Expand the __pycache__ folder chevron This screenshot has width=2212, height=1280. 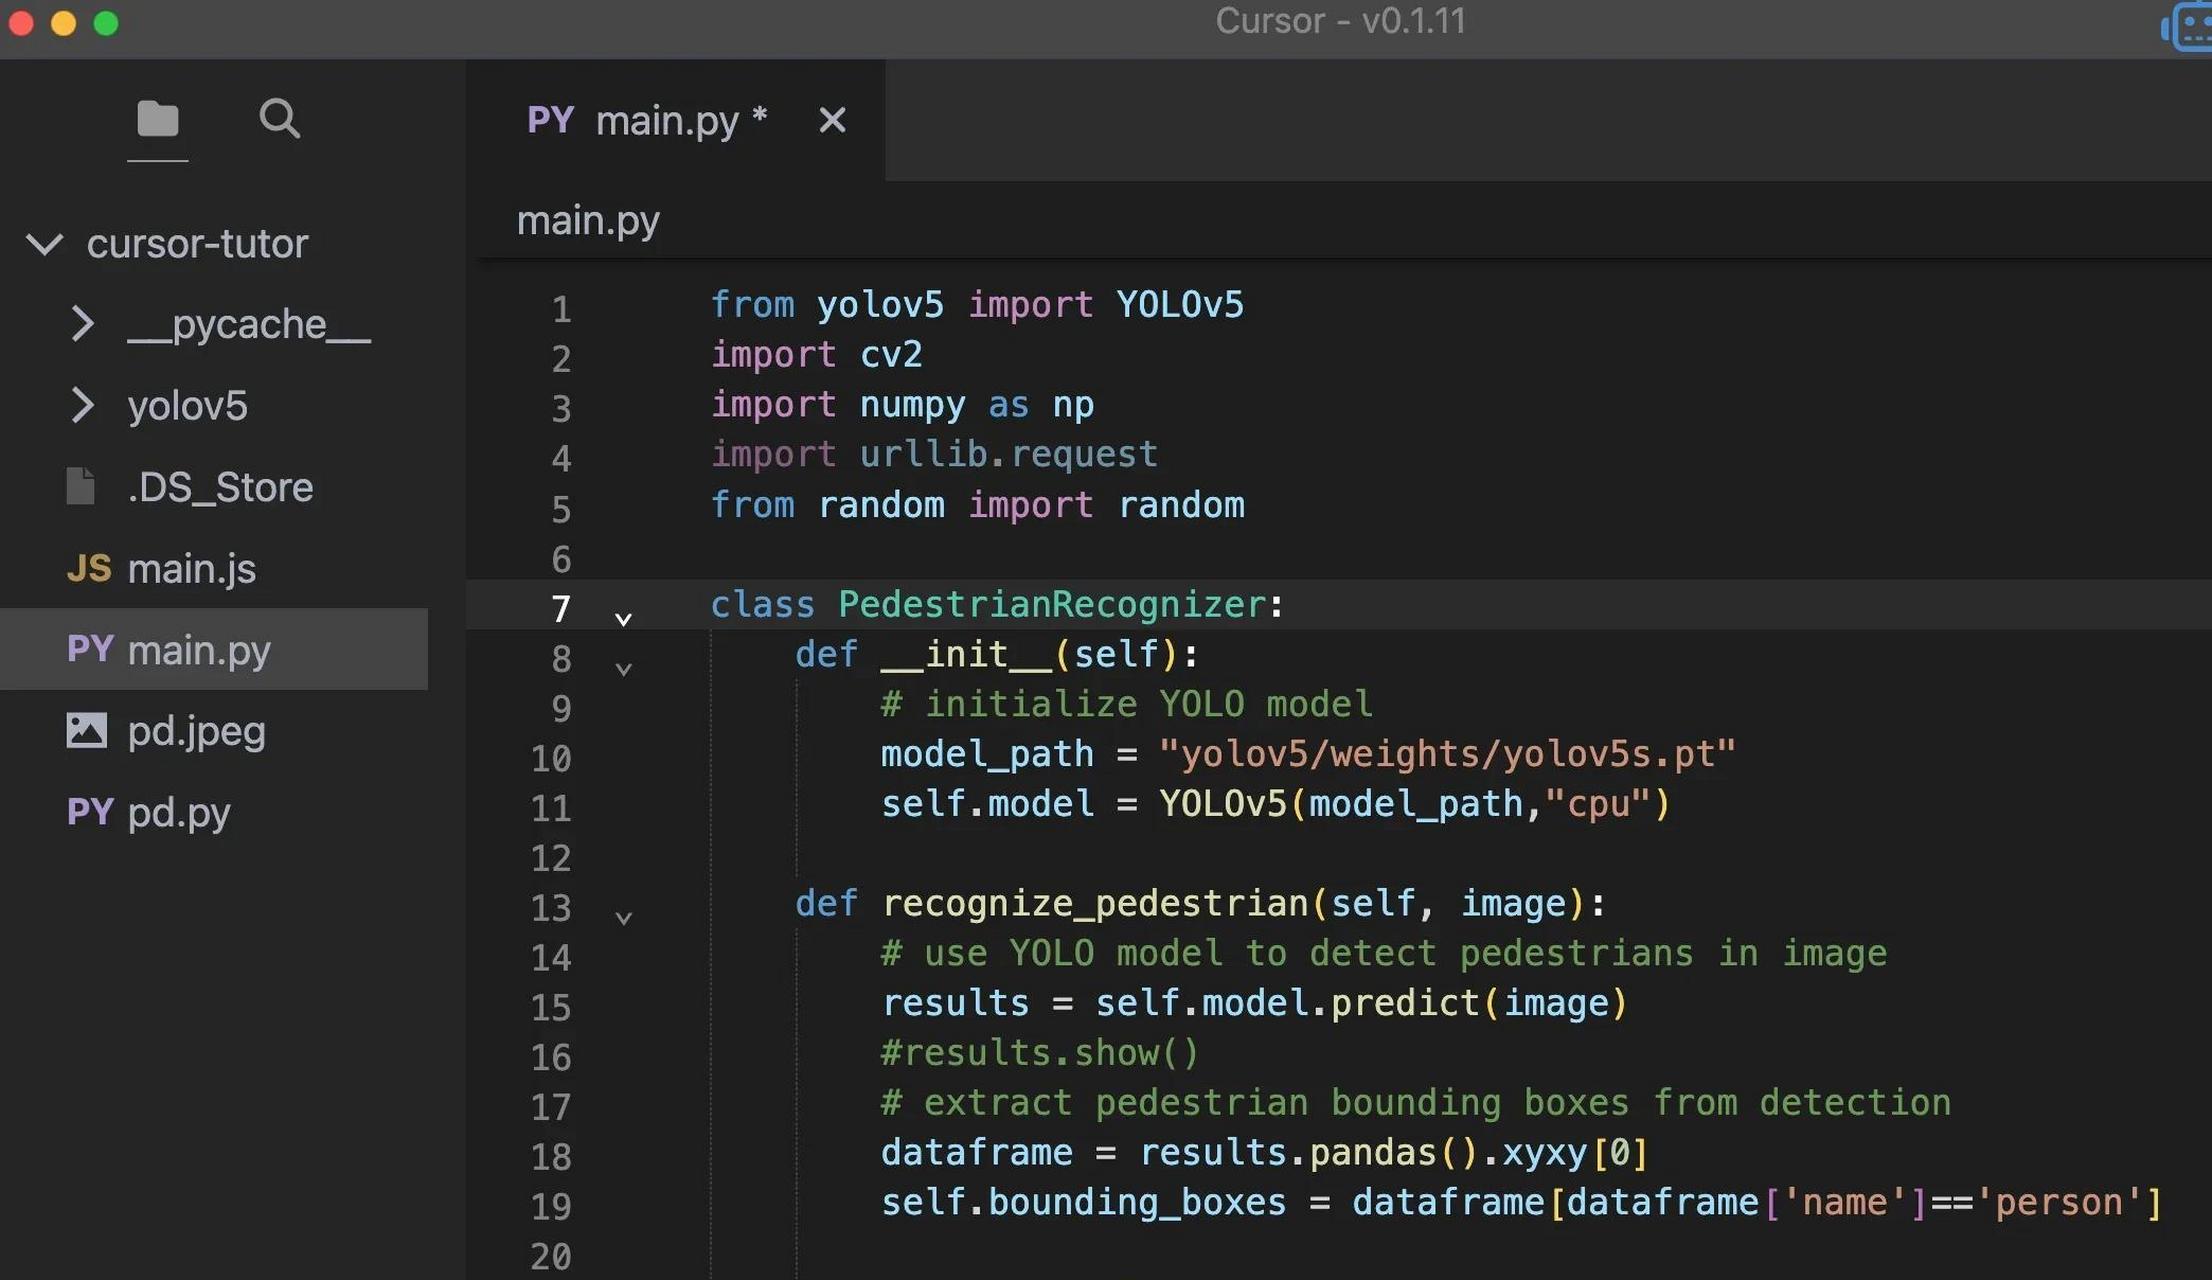point(83,325)
